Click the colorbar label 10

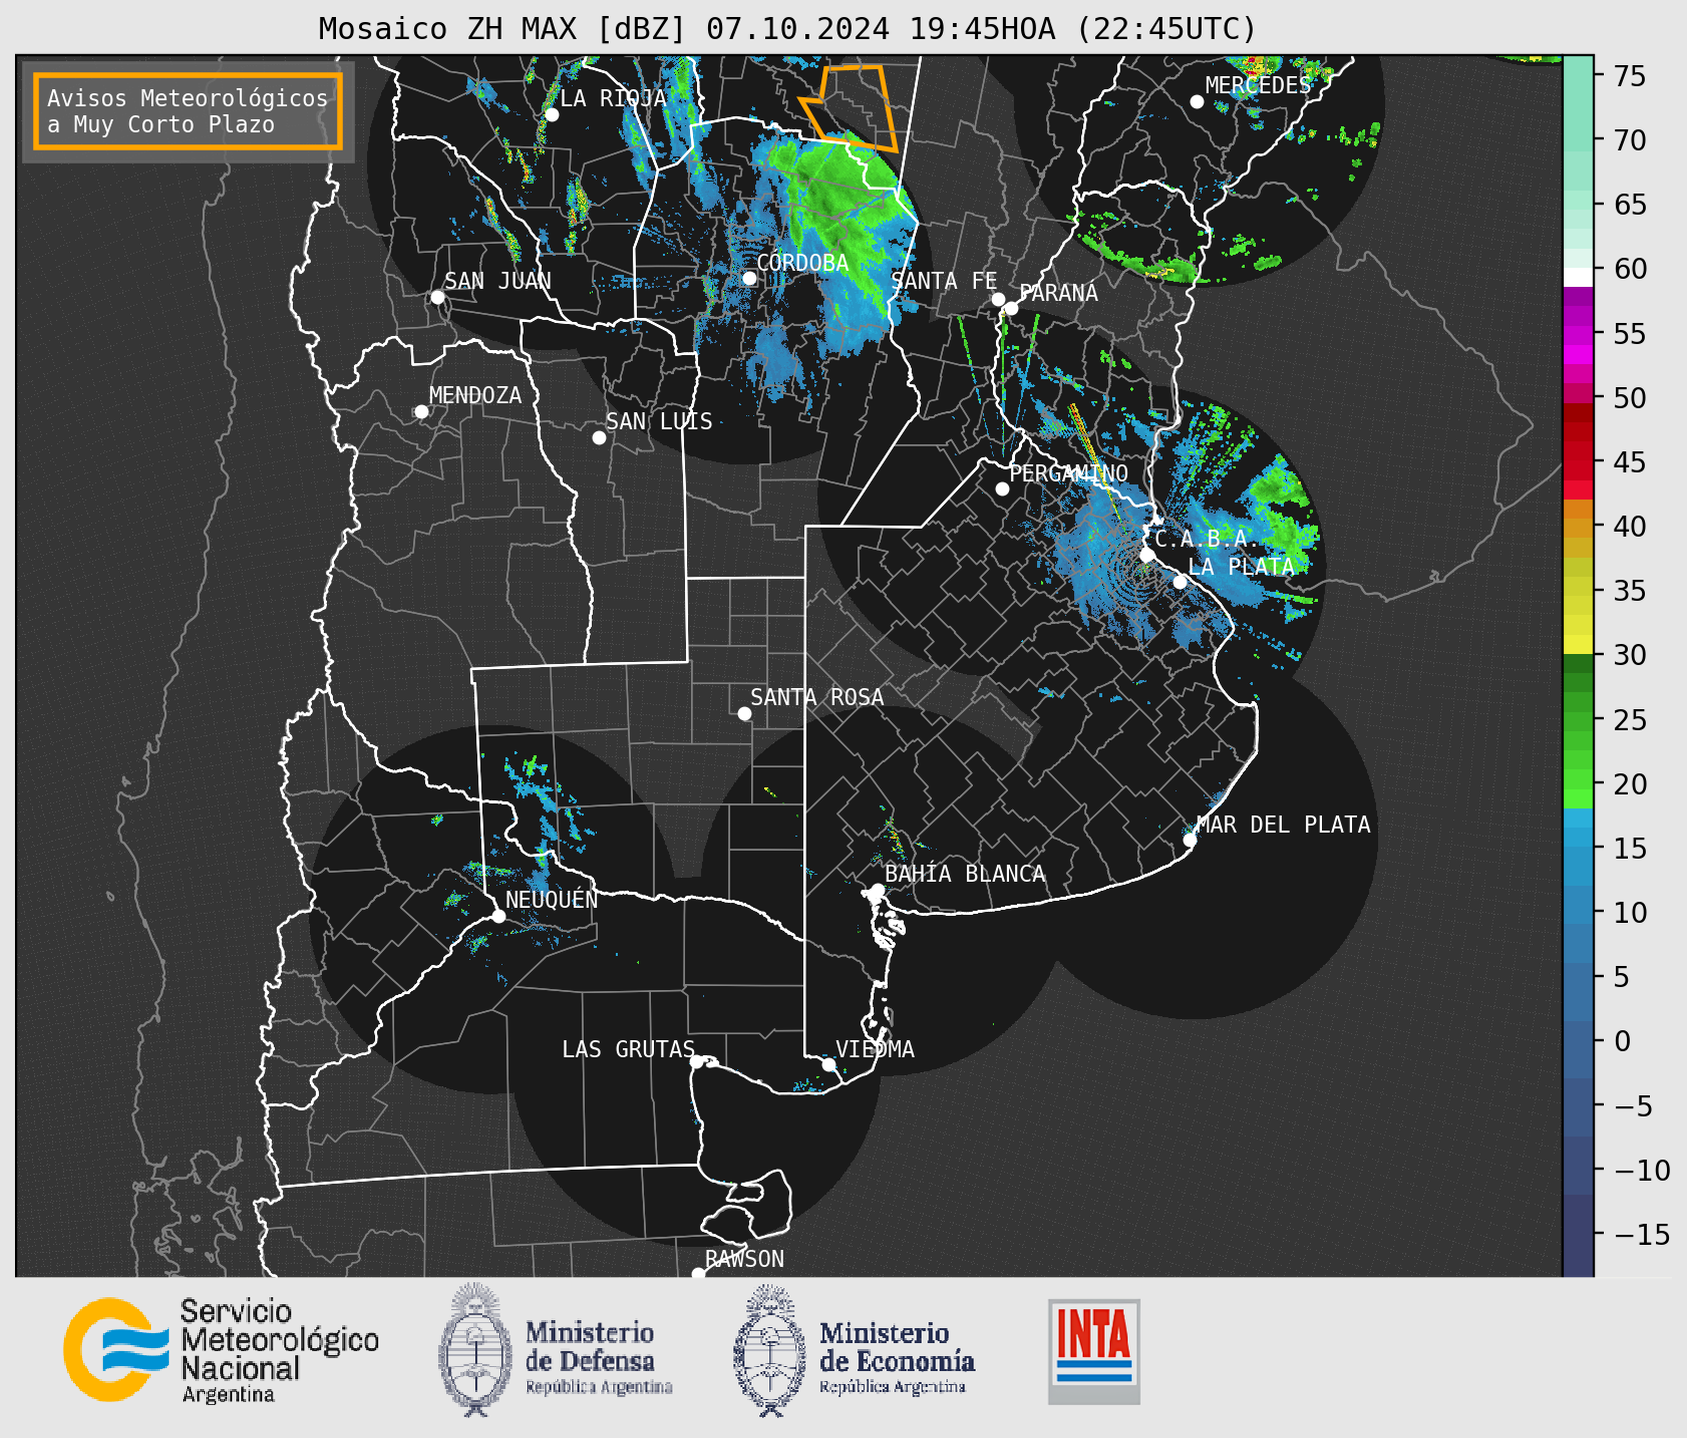click(1629, 913)
